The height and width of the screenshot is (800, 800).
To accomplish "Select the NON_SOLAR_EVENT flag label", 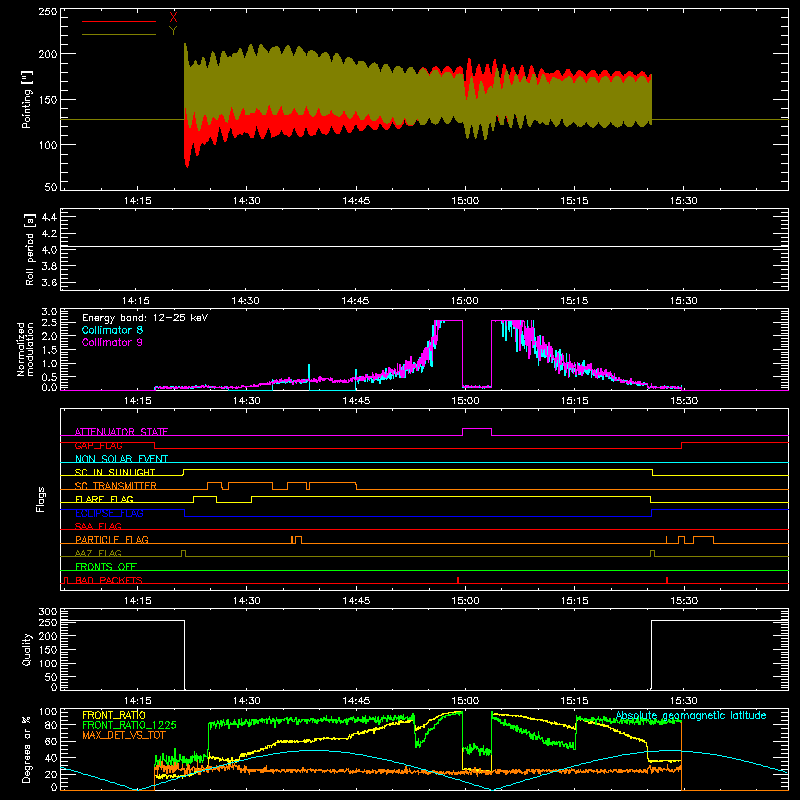I will pos(121,459).
